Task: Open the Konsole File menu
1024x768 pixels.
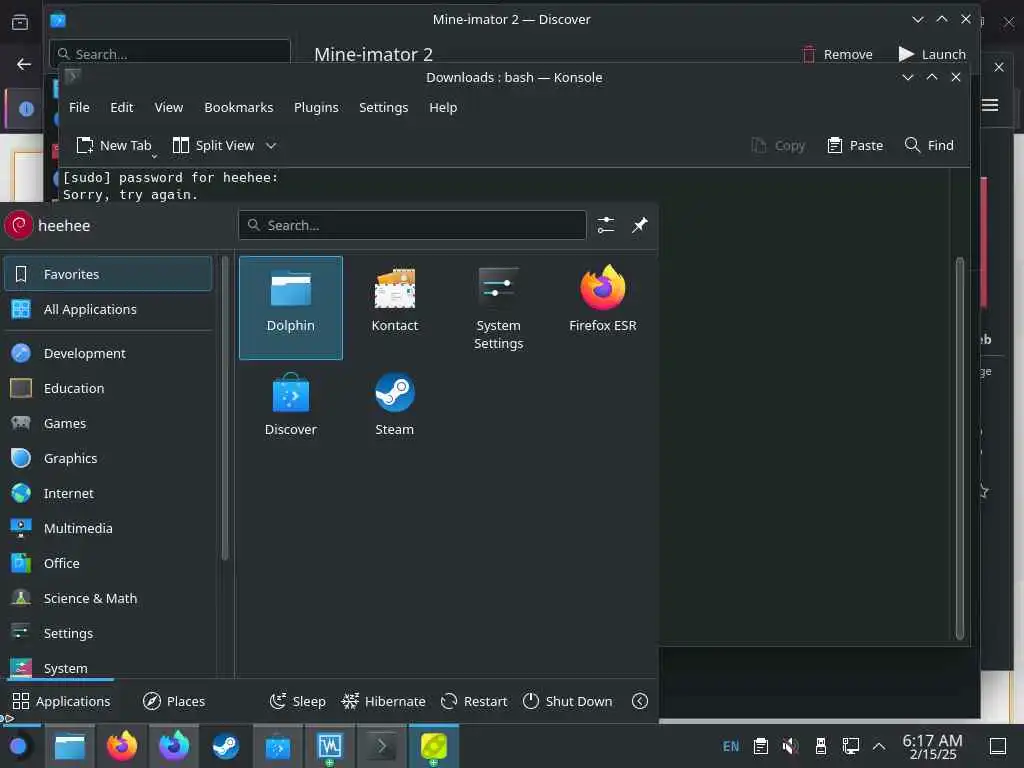Action: pyautogui.click(x=79, y=108)
